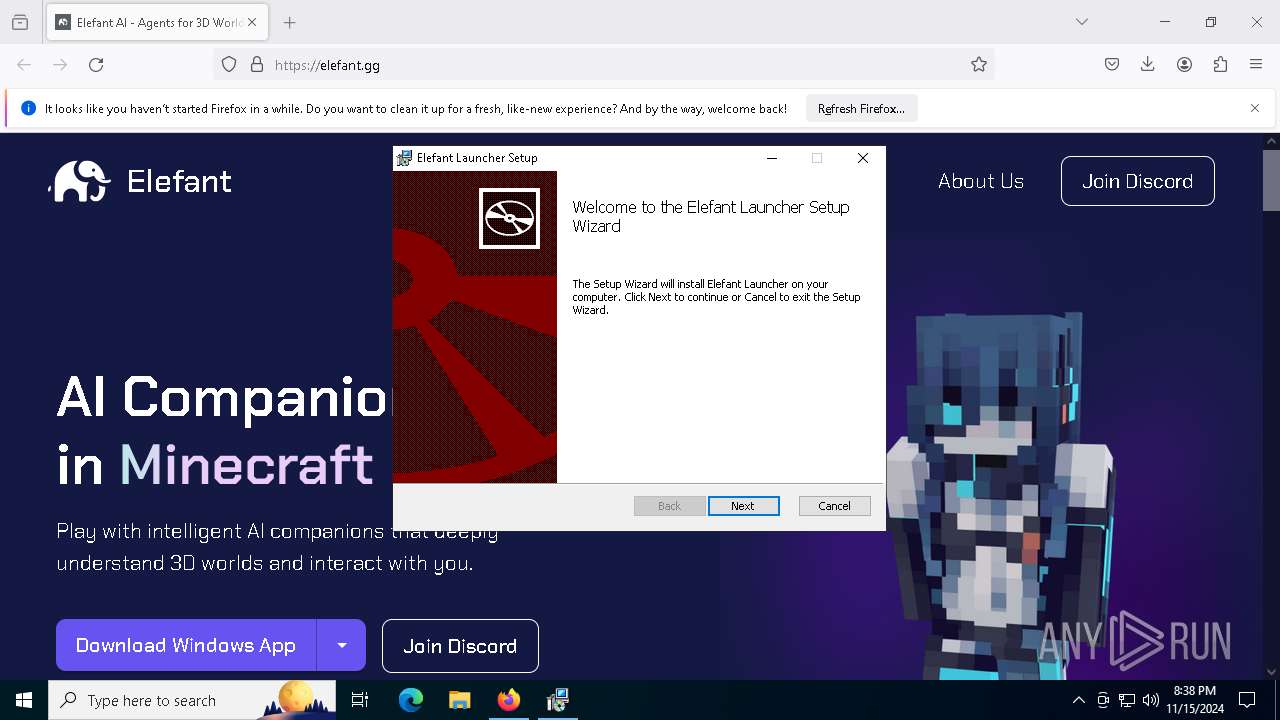Open the recent browsing view icon
Viewport: 1280px width, 720px height.
pyautogui.click(x=20, y=22)
